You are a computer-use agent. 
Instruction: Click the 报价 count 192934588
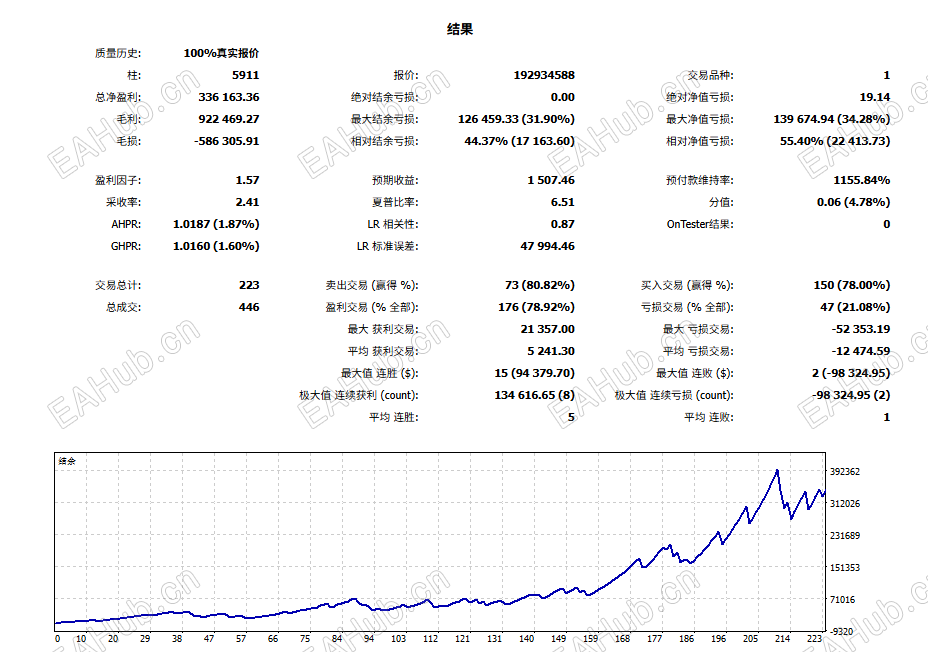tap(544, 75)
